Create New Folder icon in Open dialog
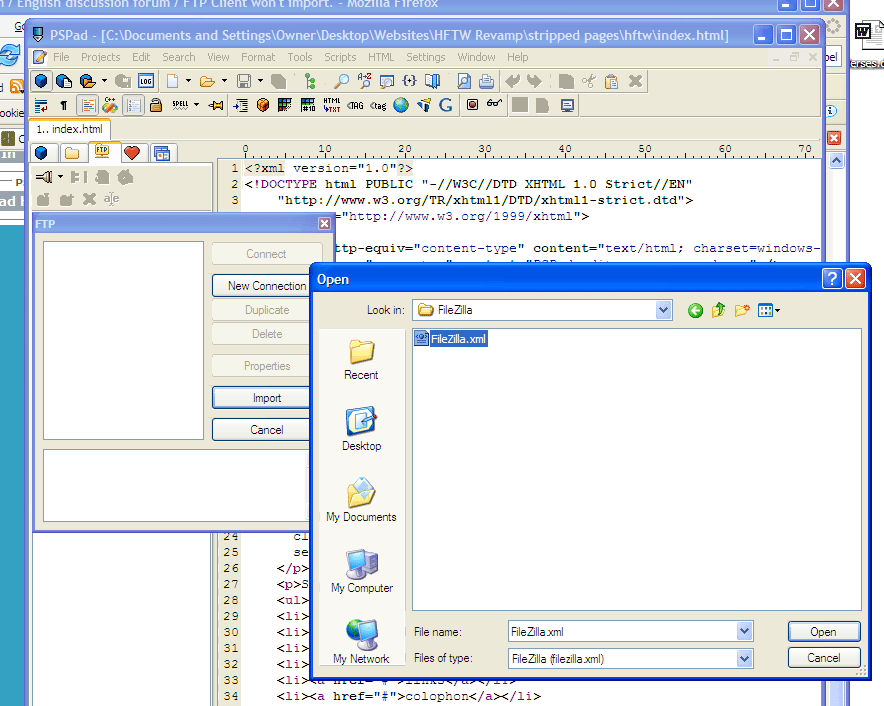The height and width of the screenshot is (706, 884). [742, 311]
